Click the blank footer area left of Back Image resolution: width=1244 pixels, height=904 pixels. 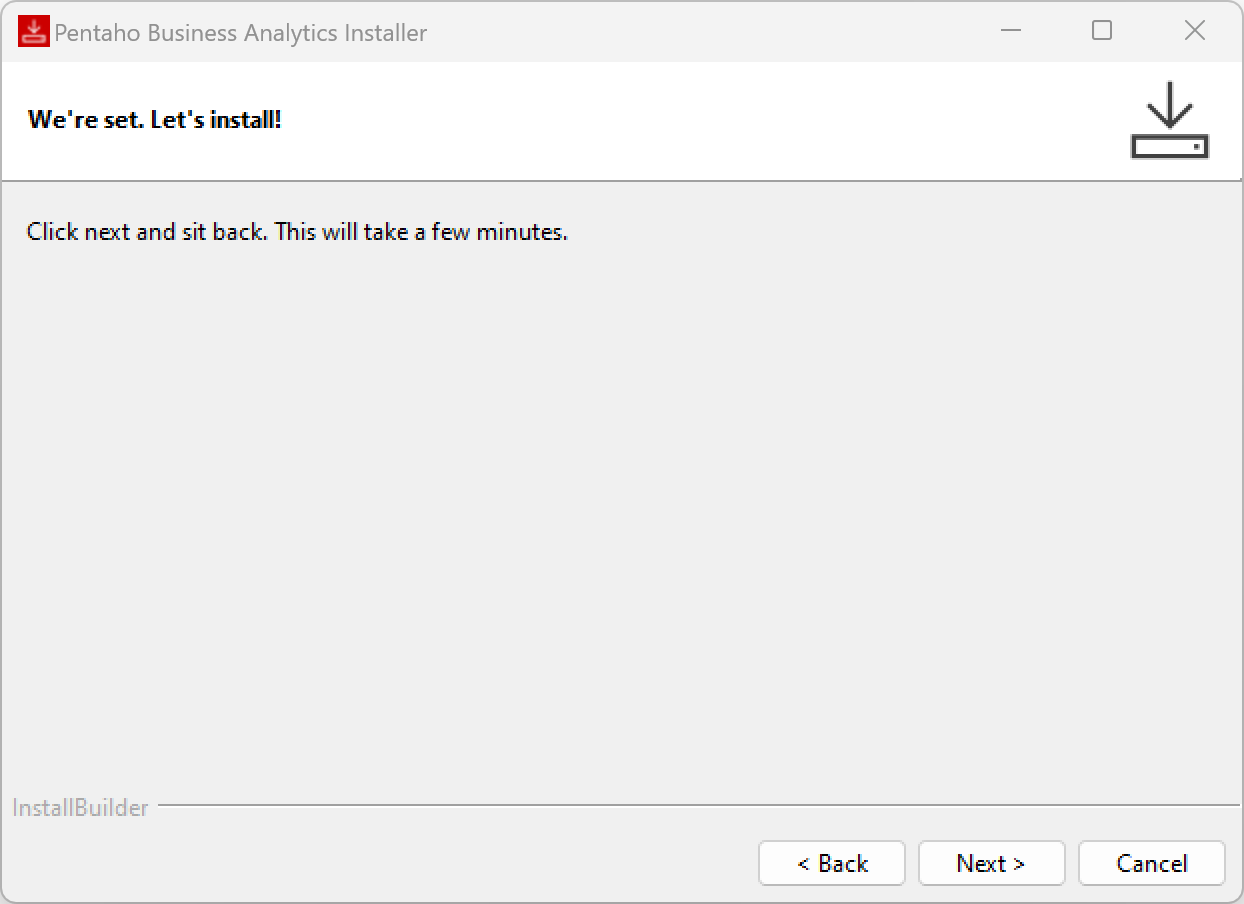click(x=380, y=863)
